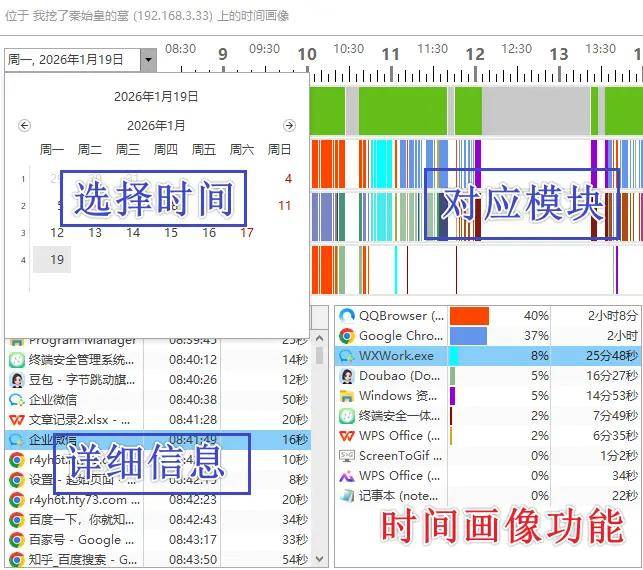Select day 17 in the calendar
Image resolution: width=643 pixels, height=570 pixels.
coord(247,233)
